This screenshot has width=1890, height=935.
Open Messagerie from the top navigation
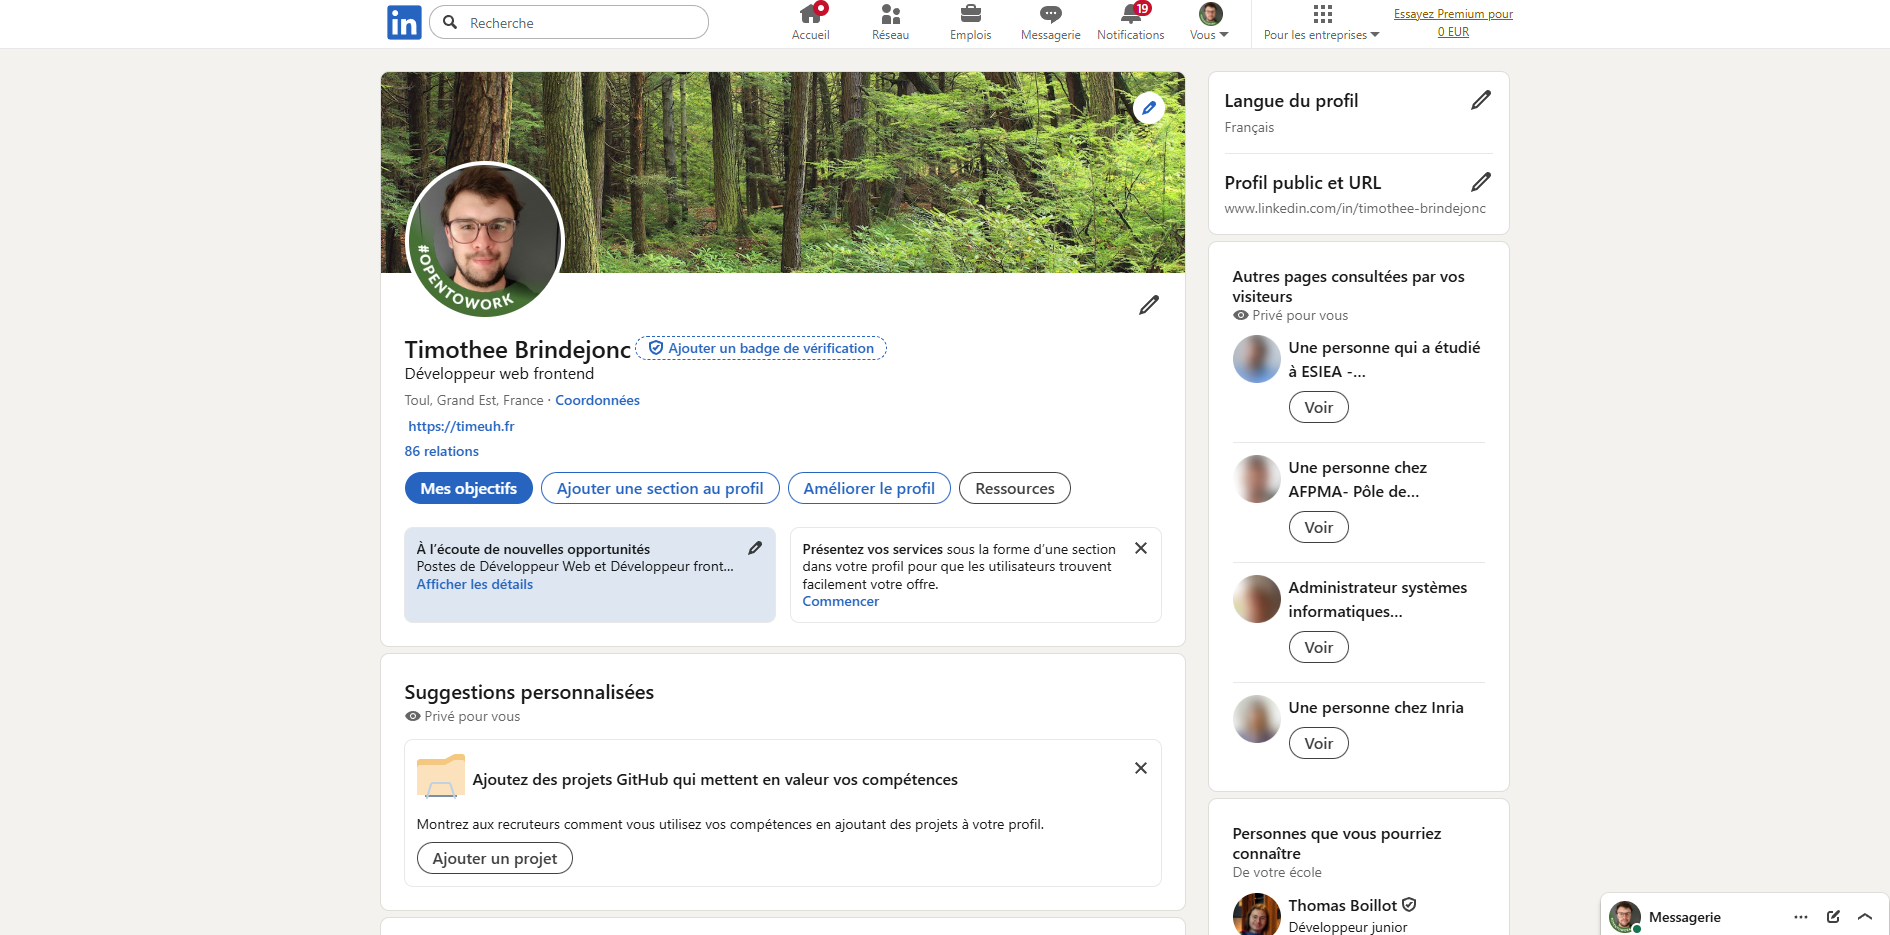tap(1050, 22)
